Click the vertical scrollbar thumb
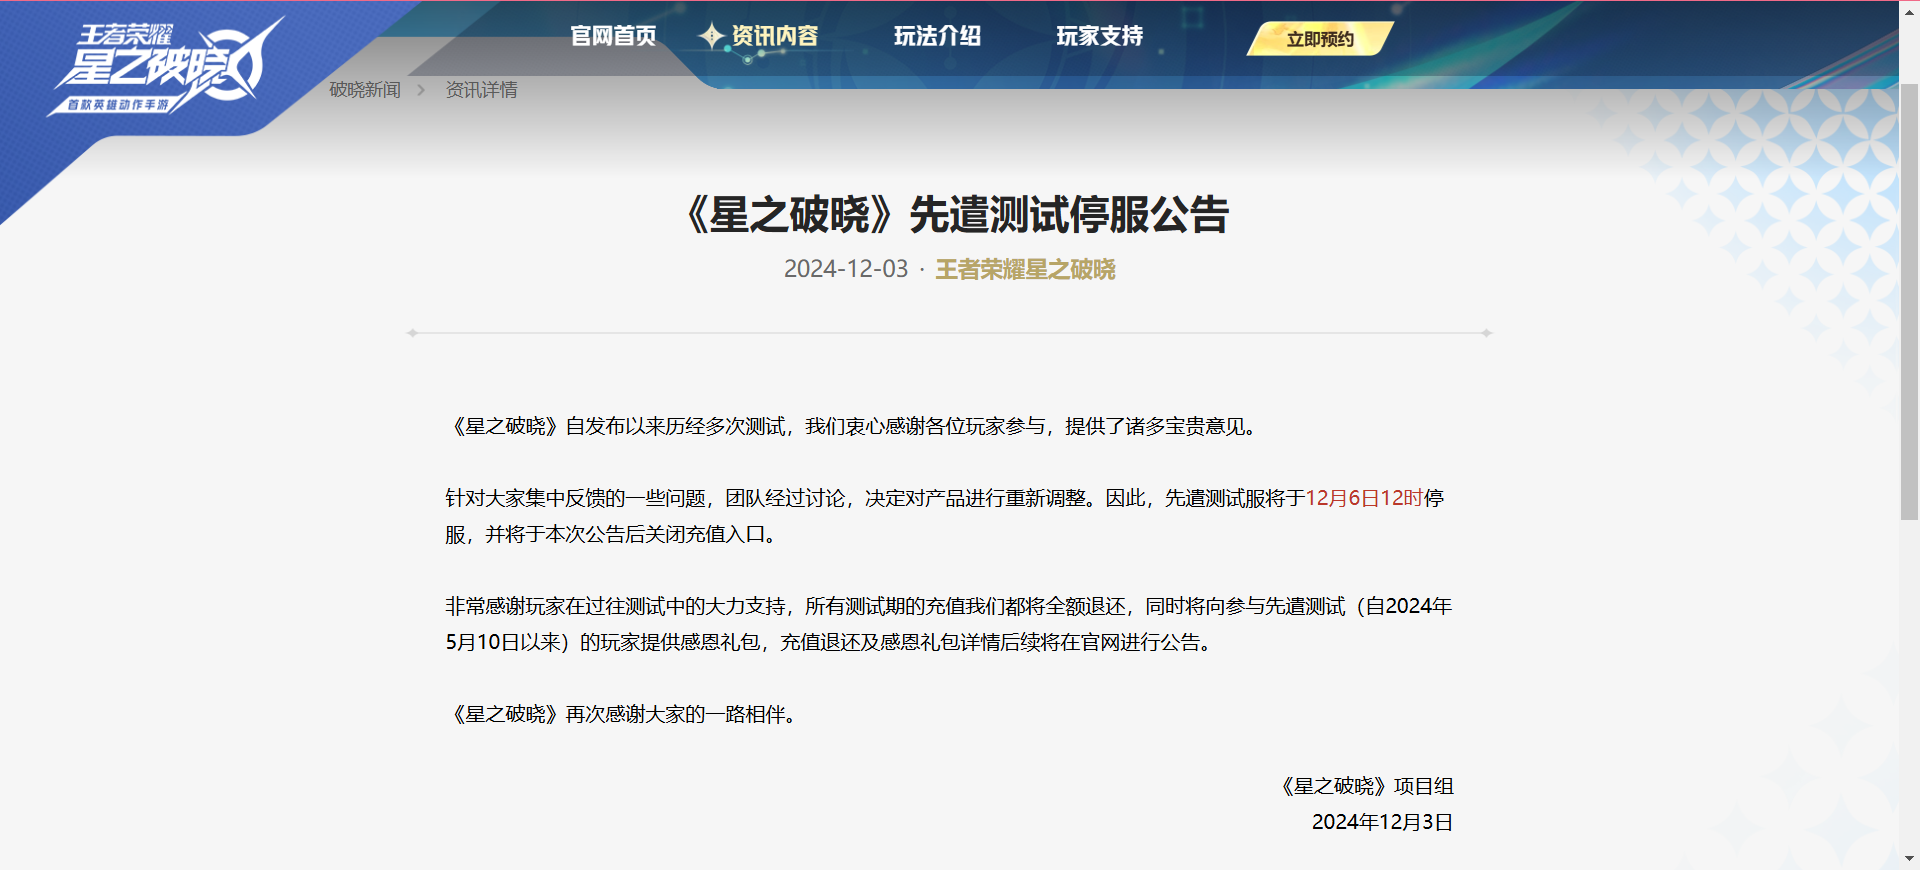Screen dimensions: 1920x870 [1908, 300]
